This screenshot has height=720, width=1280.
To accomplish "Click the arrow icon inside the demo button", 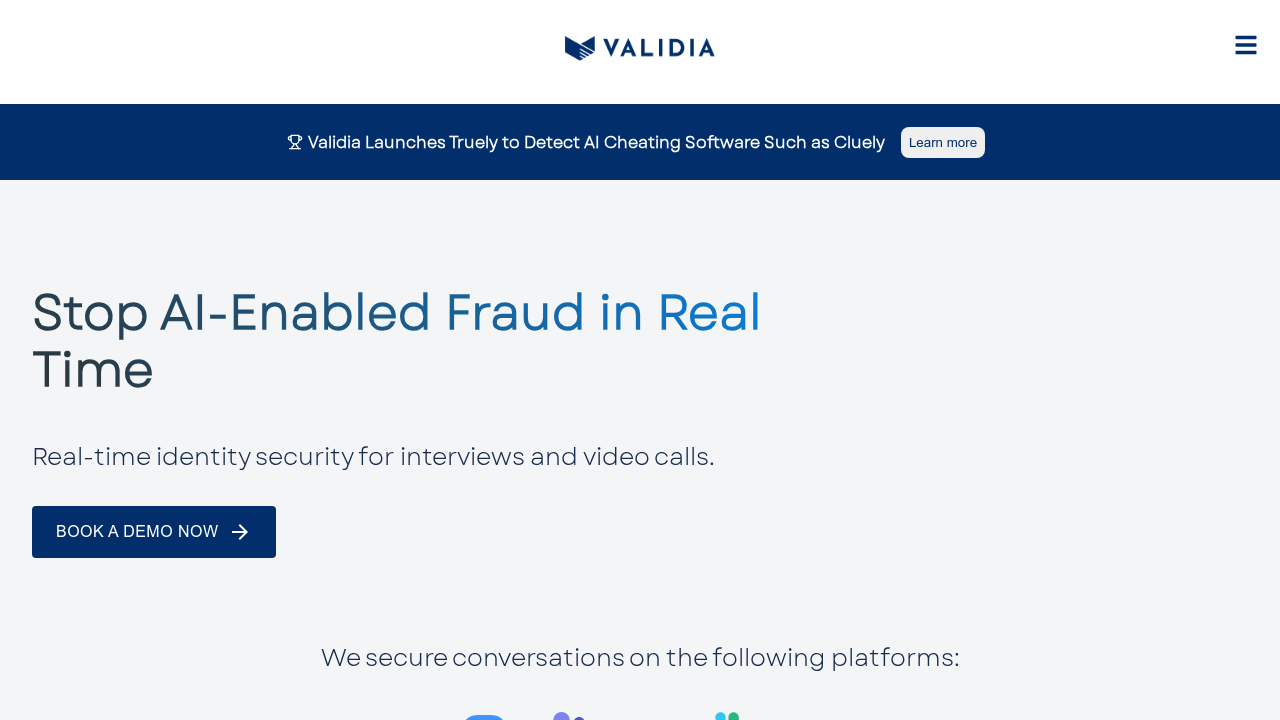I will pyautogui.click(x=238, y=531).
